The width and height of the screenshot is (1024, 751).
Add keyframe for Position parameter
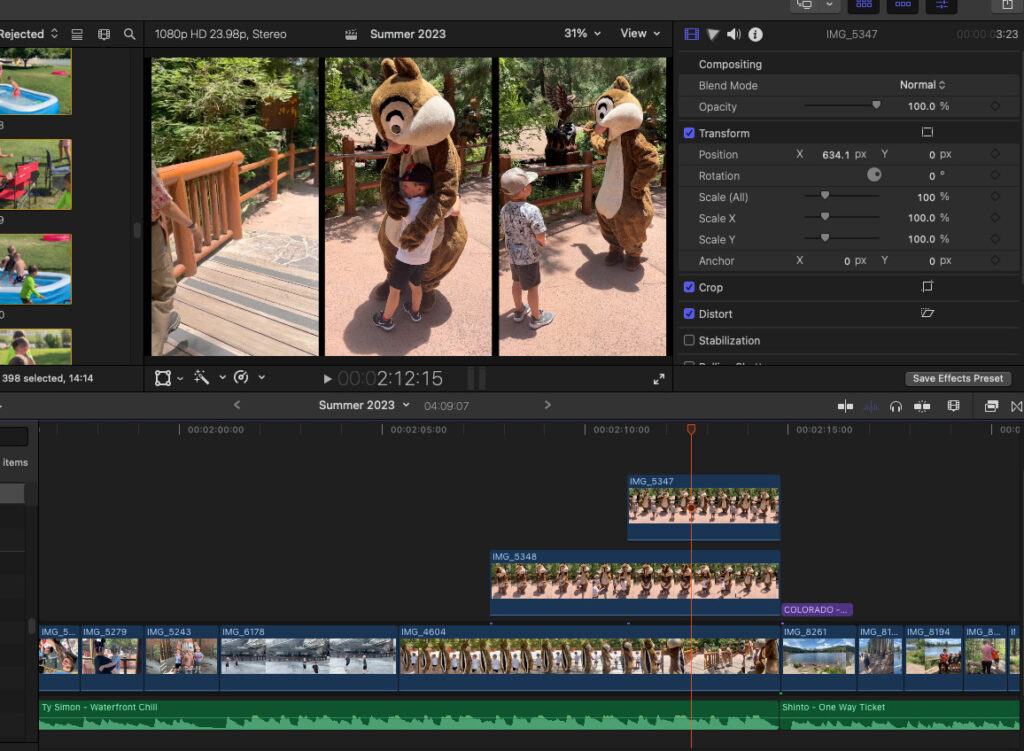point(995,154)
